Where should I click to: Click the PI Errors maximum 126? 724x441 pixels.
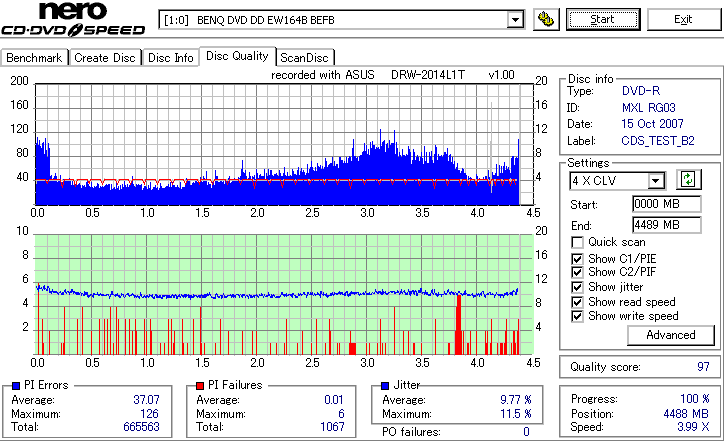click(x=149, y=413)
